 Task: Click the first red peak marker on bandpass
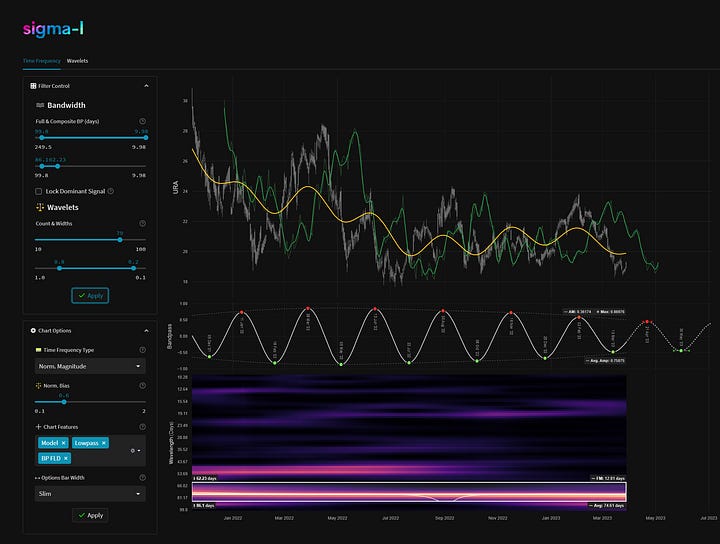coord(242,312)
